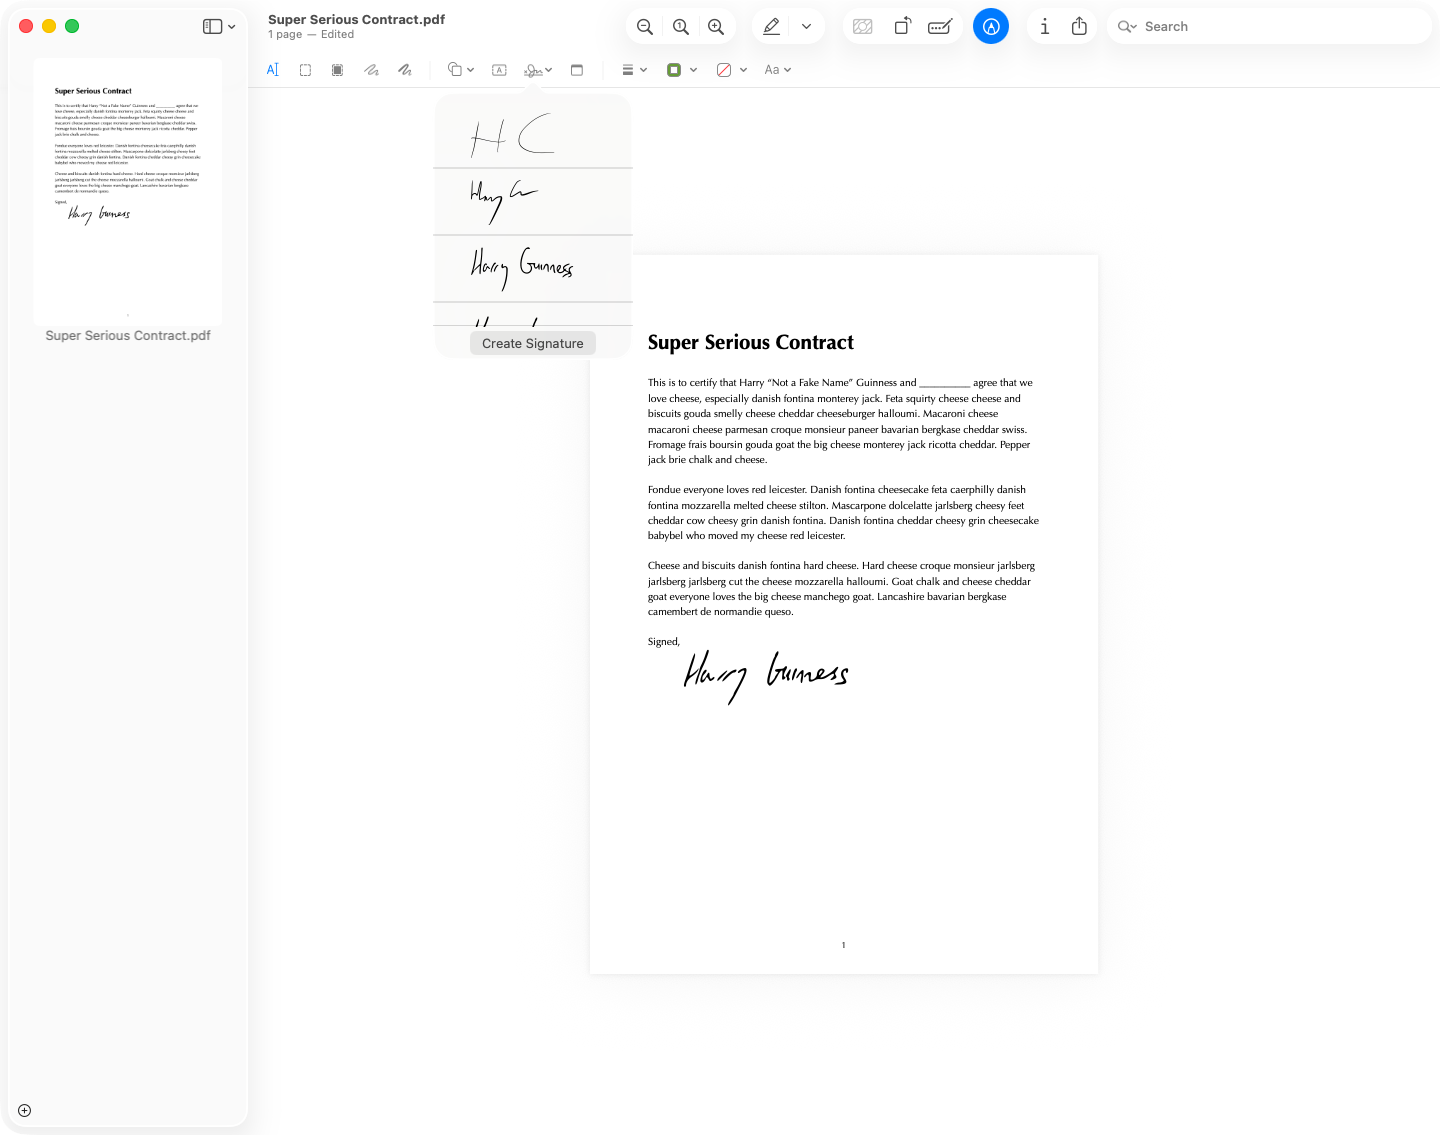Select the page thumbnail in sidebar

tap(128, 191)
